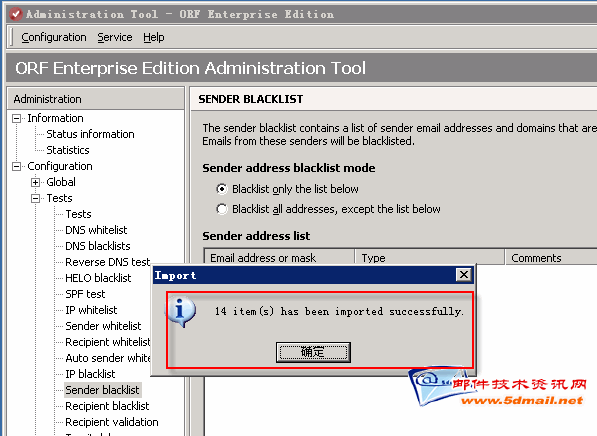Image resolution: width=597 pixels, height=436 pixels.
Task: Open IP blacklist settings
Action: 90,374
